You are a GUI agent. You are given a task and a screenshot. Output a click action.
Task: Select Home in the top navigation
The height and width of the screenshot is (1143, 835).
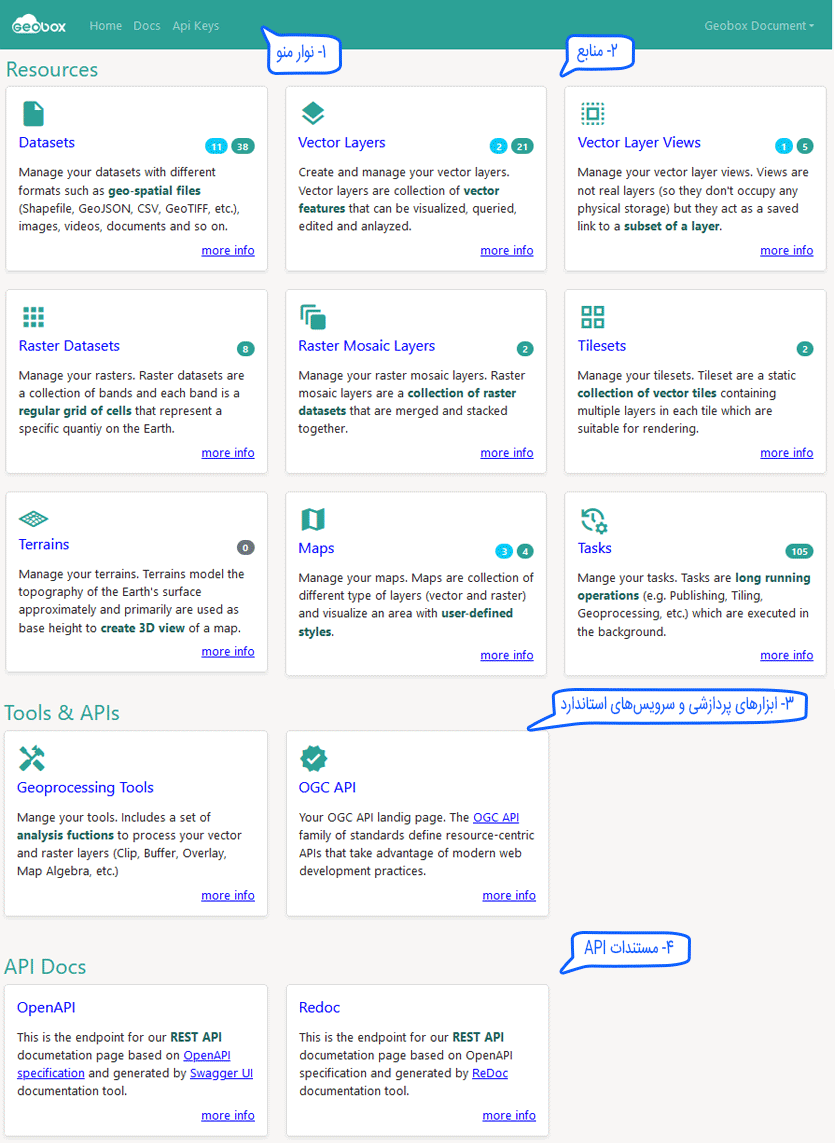click(105, 26)
